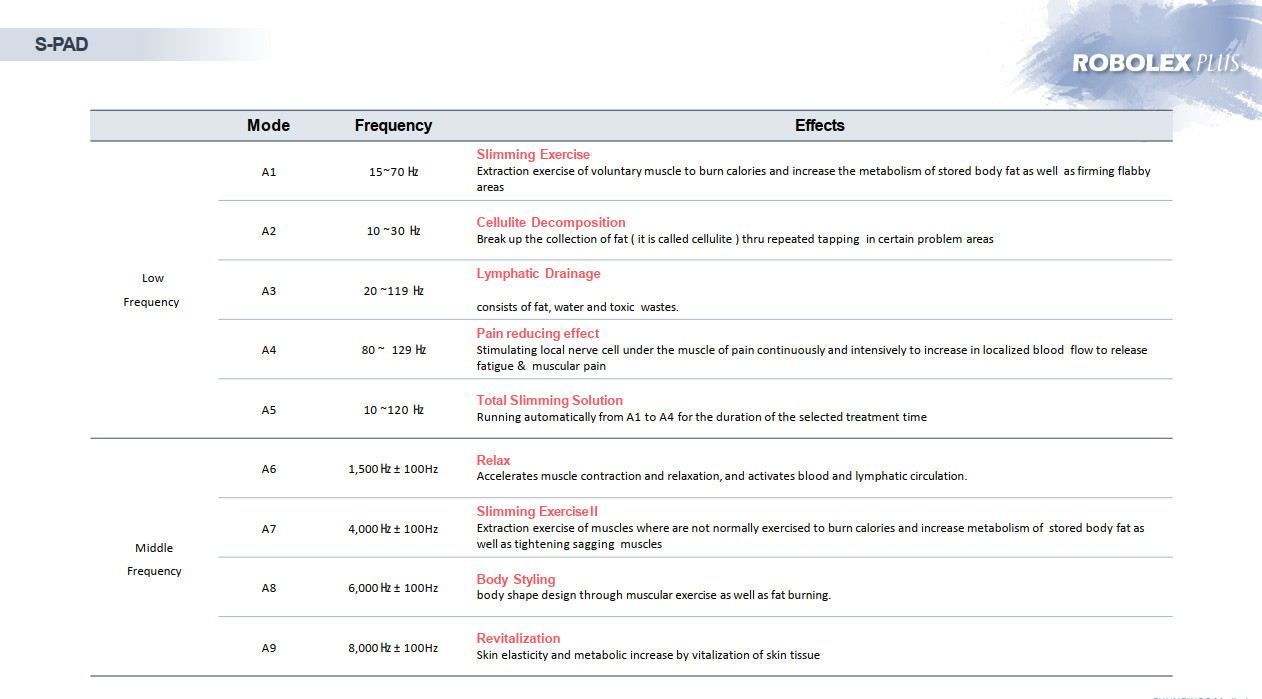The height and width of the screenshot is (699, 1262).
Task: Click the 'Running automatically from A1 to A4' description
Action: 701,417
